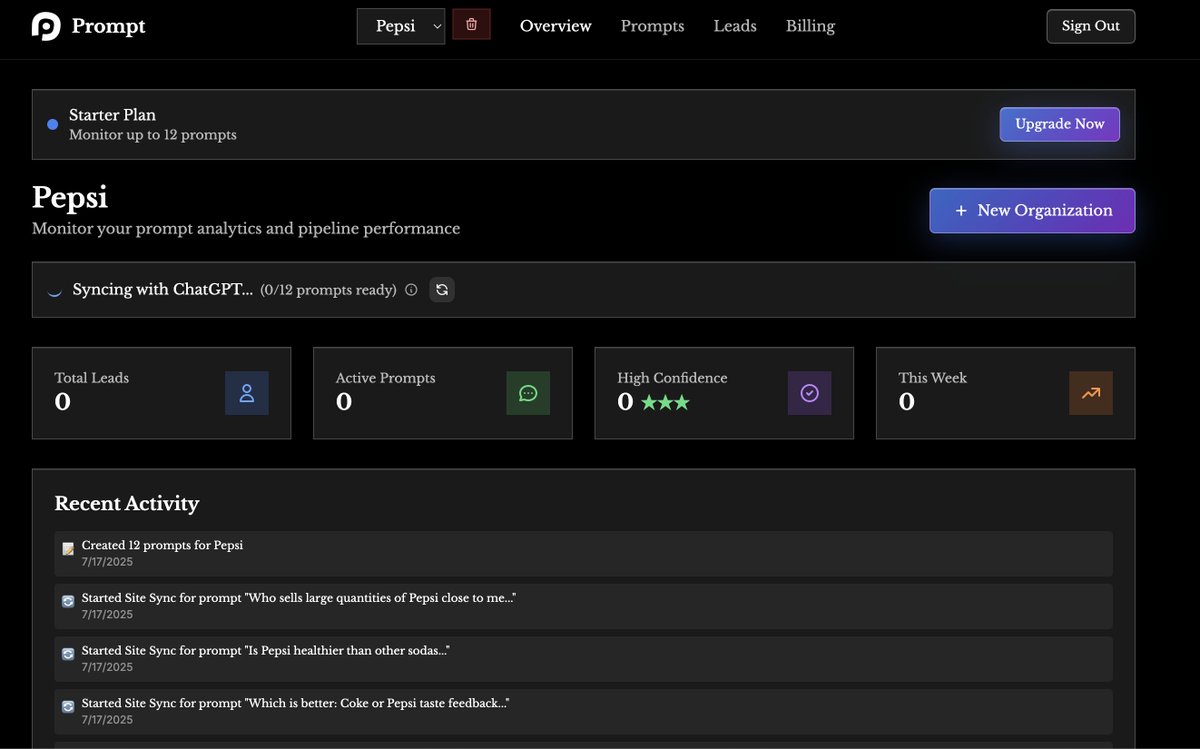
Task: Click 'Syncing with ChatGPT...' status text
Action: 163,289
